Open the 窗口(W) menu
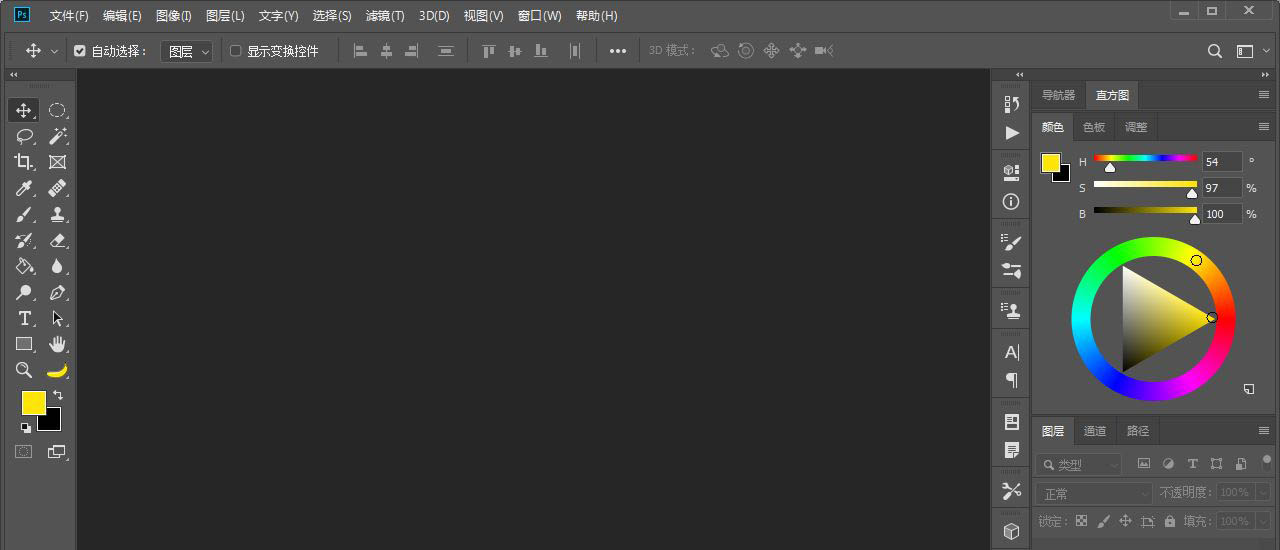1280x550 pixels. pos(540,16)
